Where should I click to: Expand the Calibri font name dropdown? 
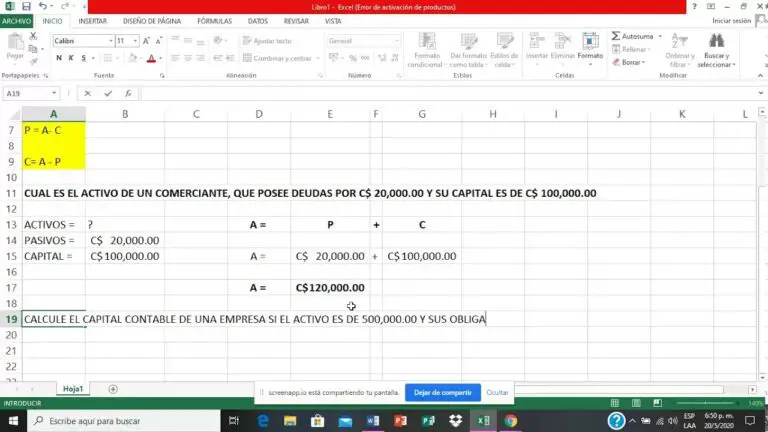pos(109,41)
